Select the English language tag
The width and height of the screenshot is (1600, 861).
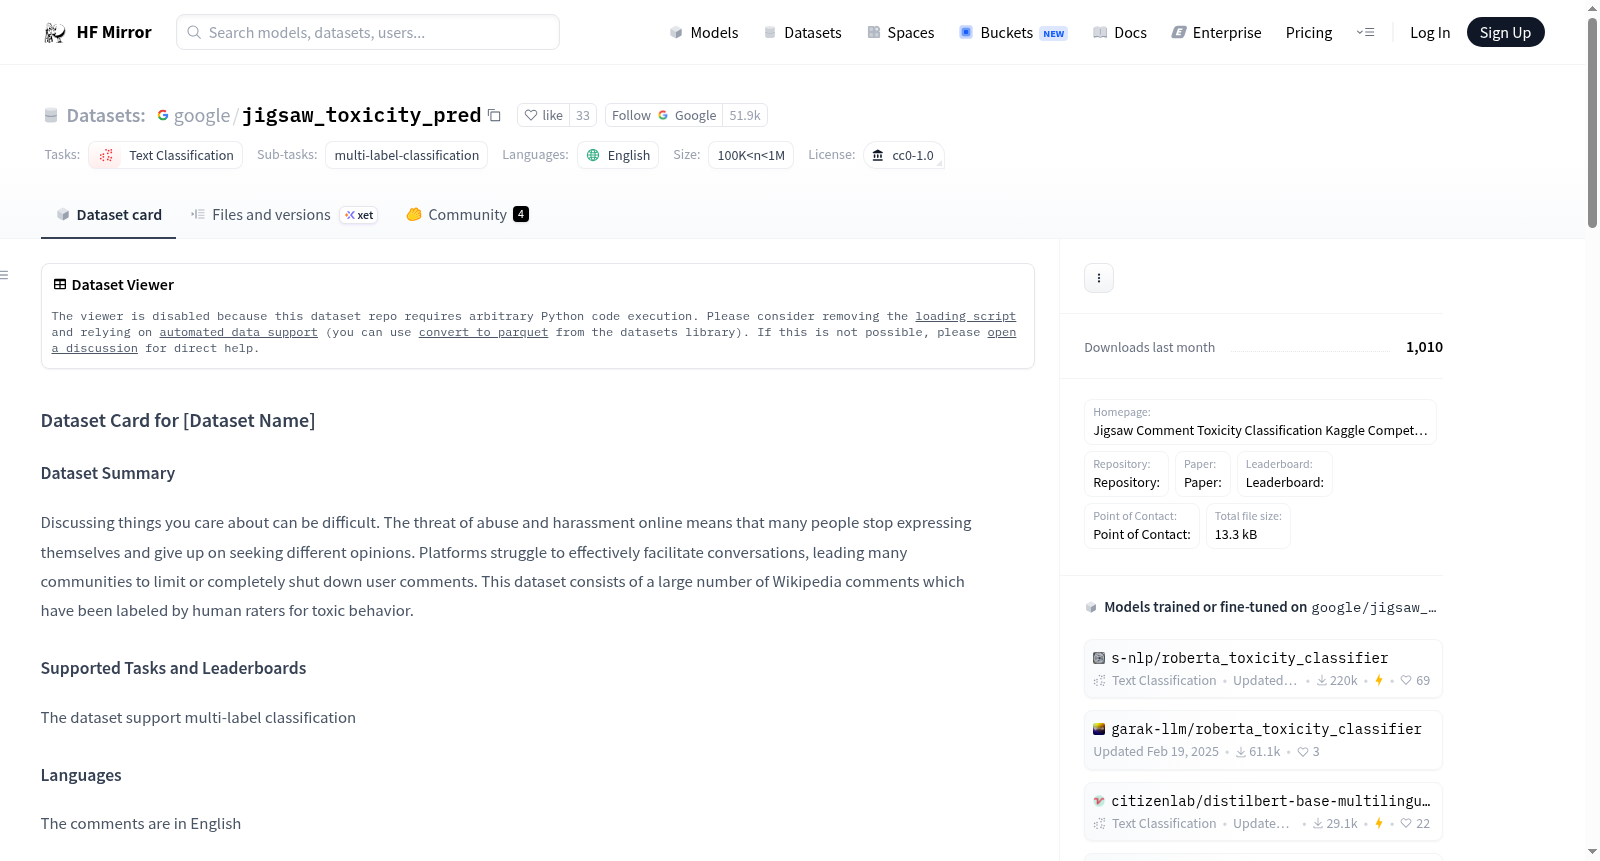[x=618, y=155]
